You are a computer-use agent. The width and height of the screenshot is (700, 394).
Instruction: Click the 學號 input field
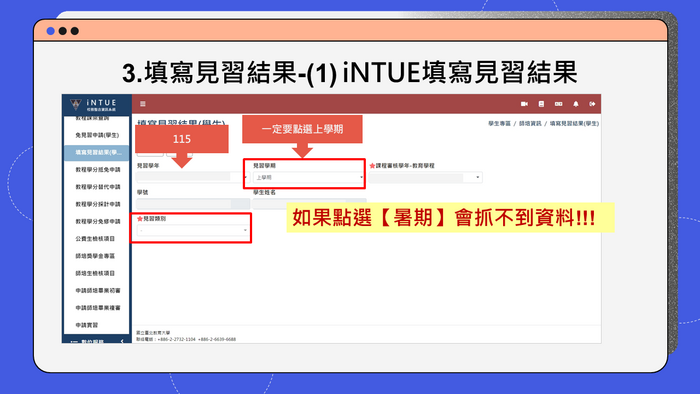click(193, 204)
